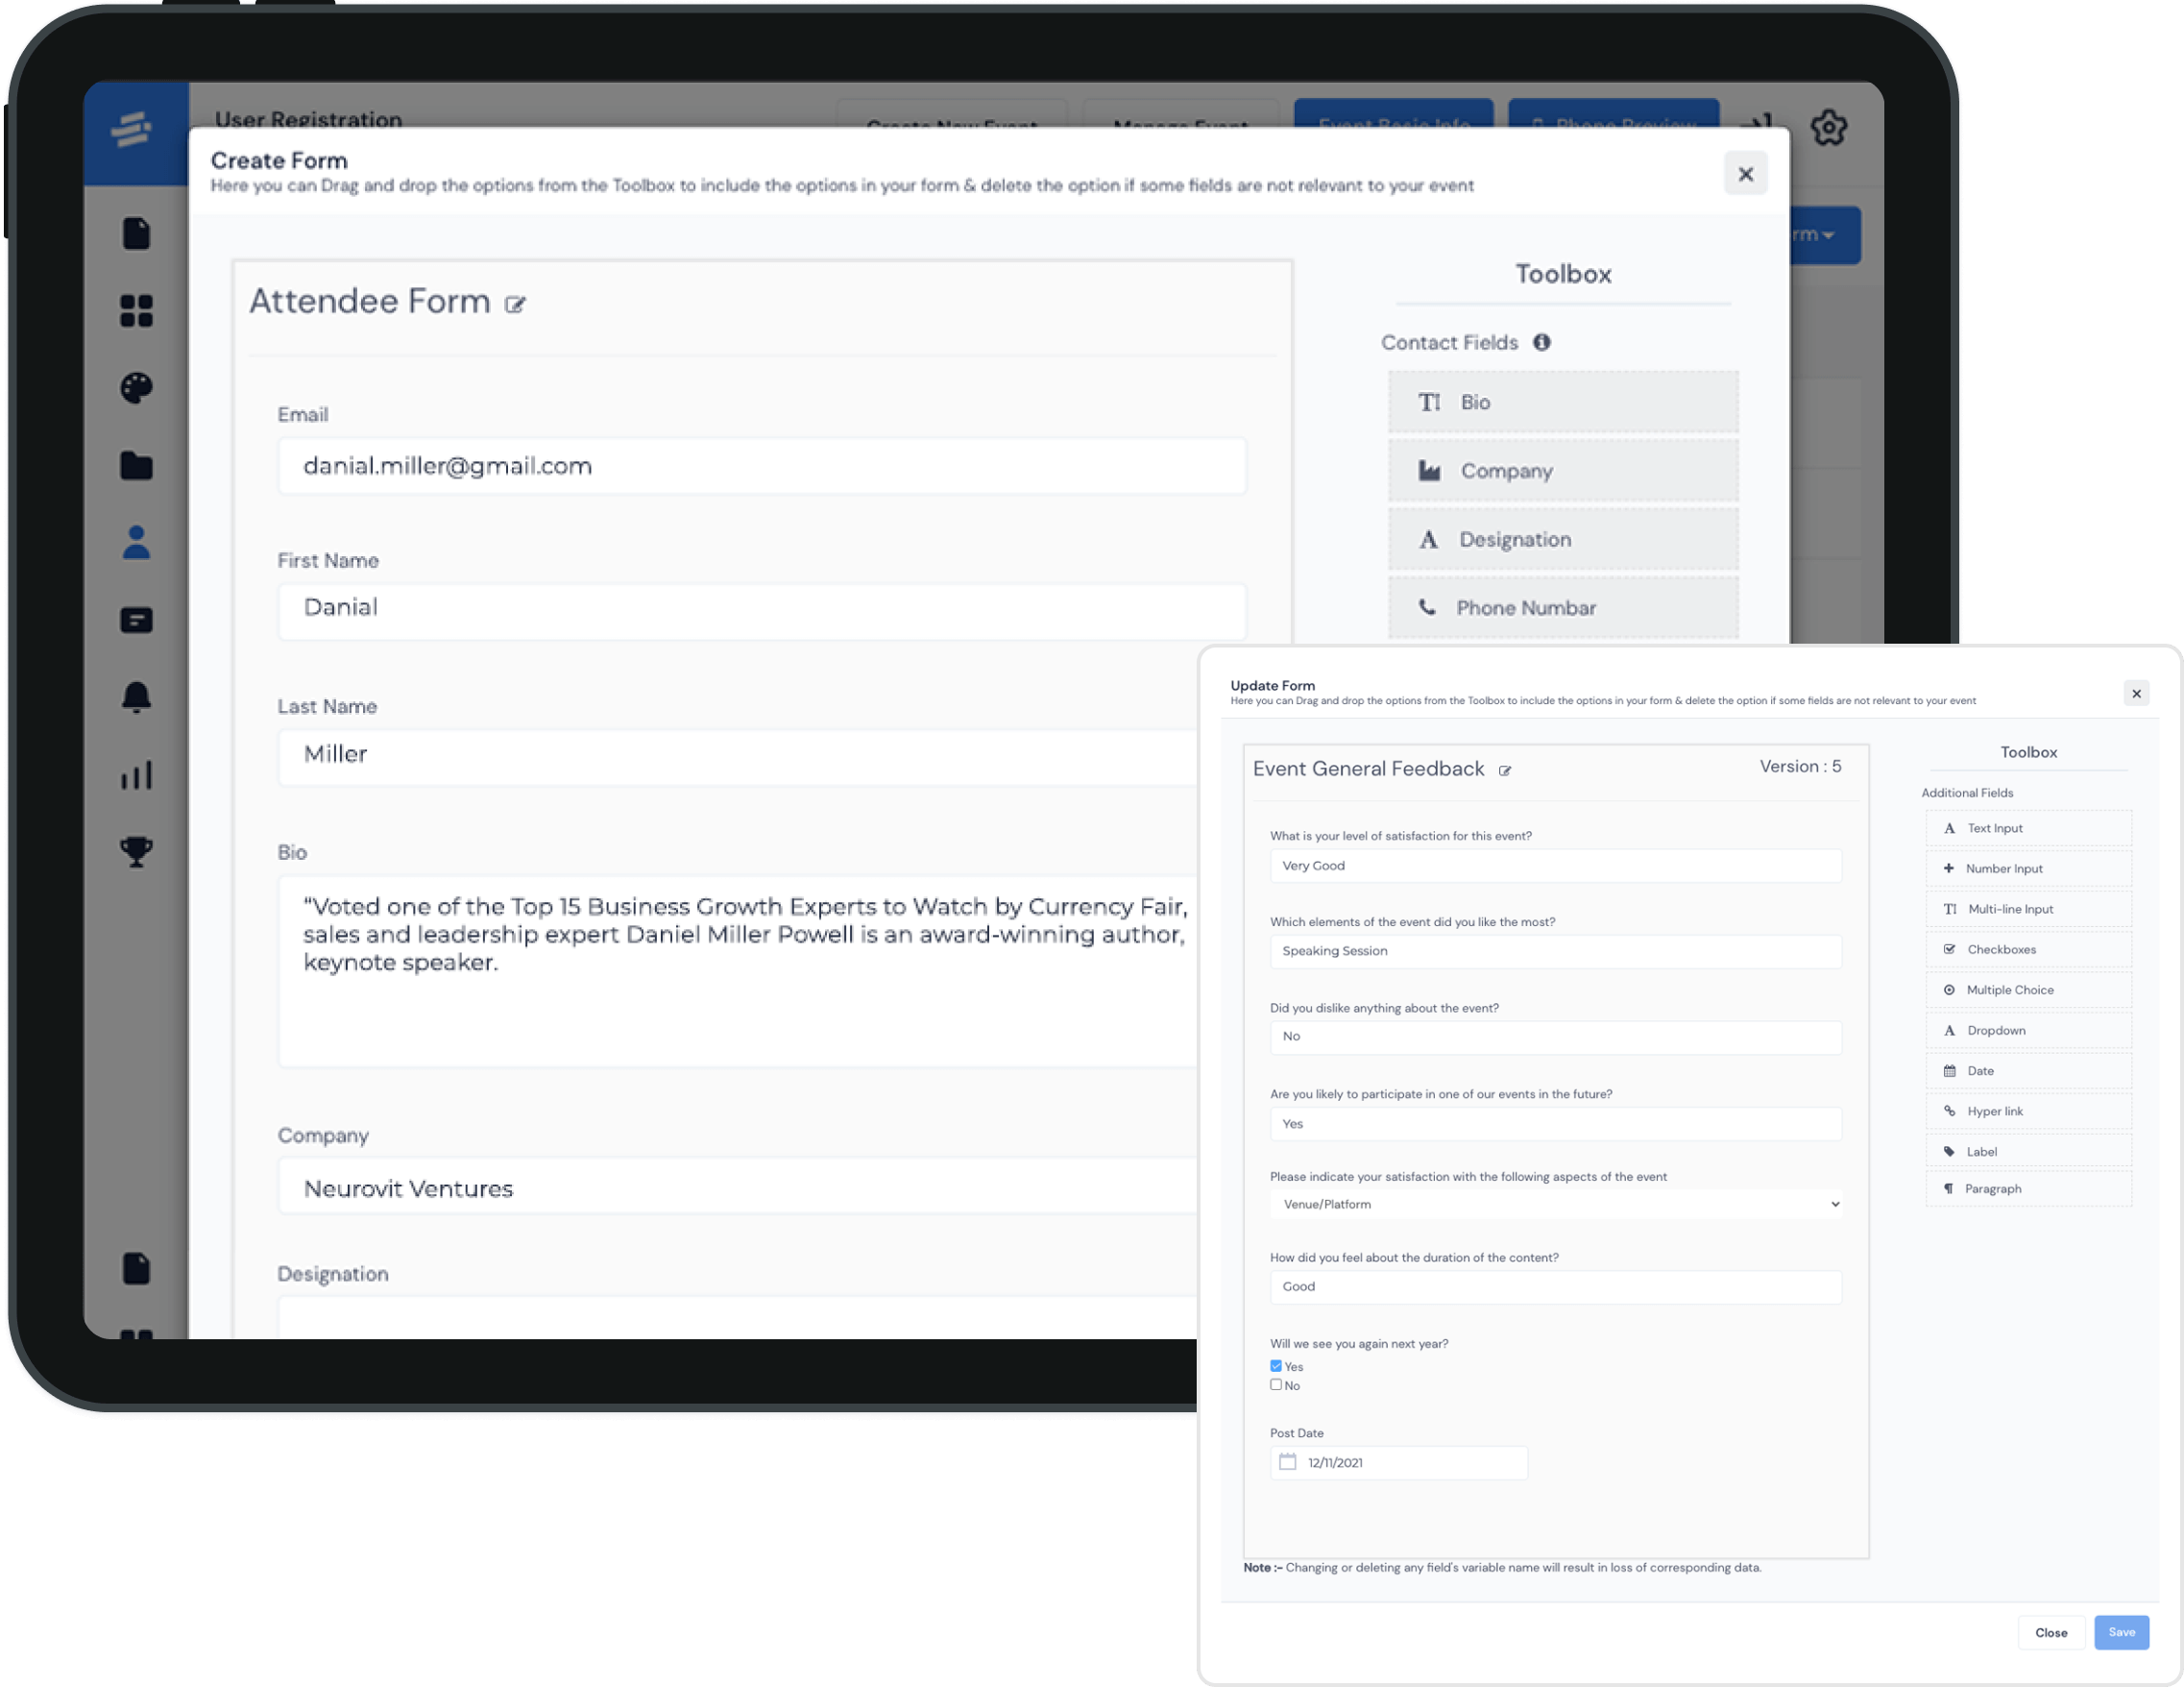
Task: Click the Post Date field showing 12/11/2021
Action: tap(1398, 1462)
